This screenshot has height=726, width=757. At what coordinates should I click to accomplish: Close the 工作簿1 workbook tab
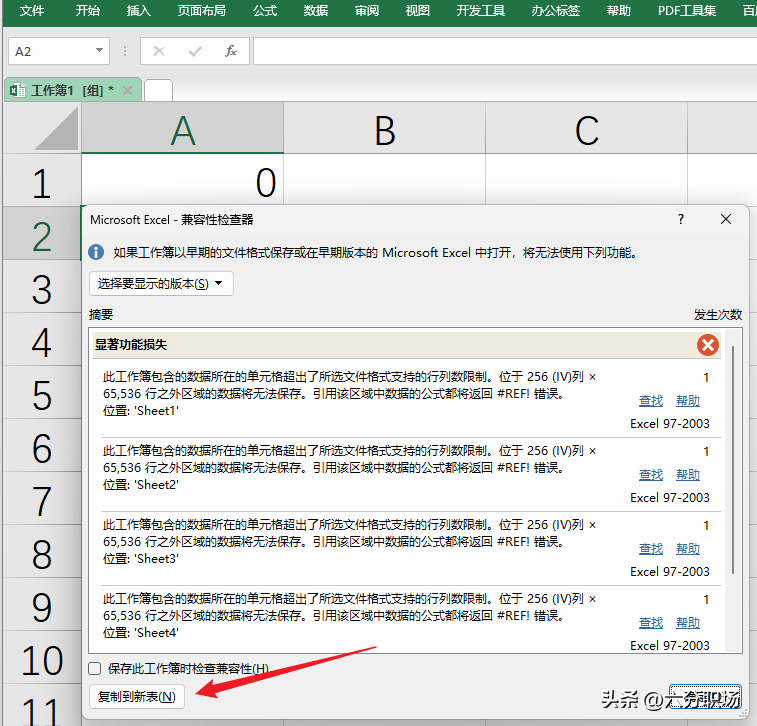tap(127, 90)
